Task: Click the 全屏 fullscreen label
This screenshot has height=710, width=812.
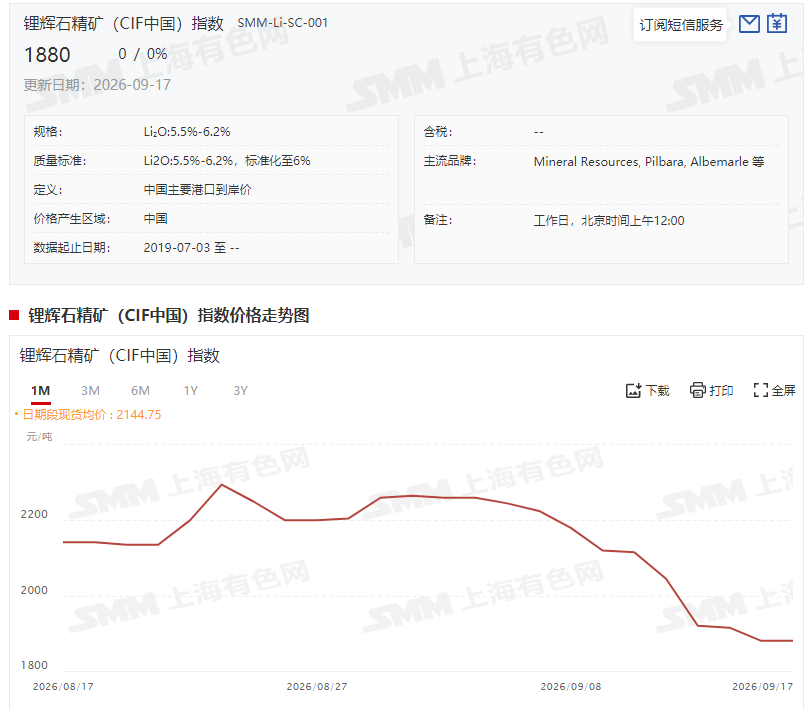Action: click(x=783, y=390)
